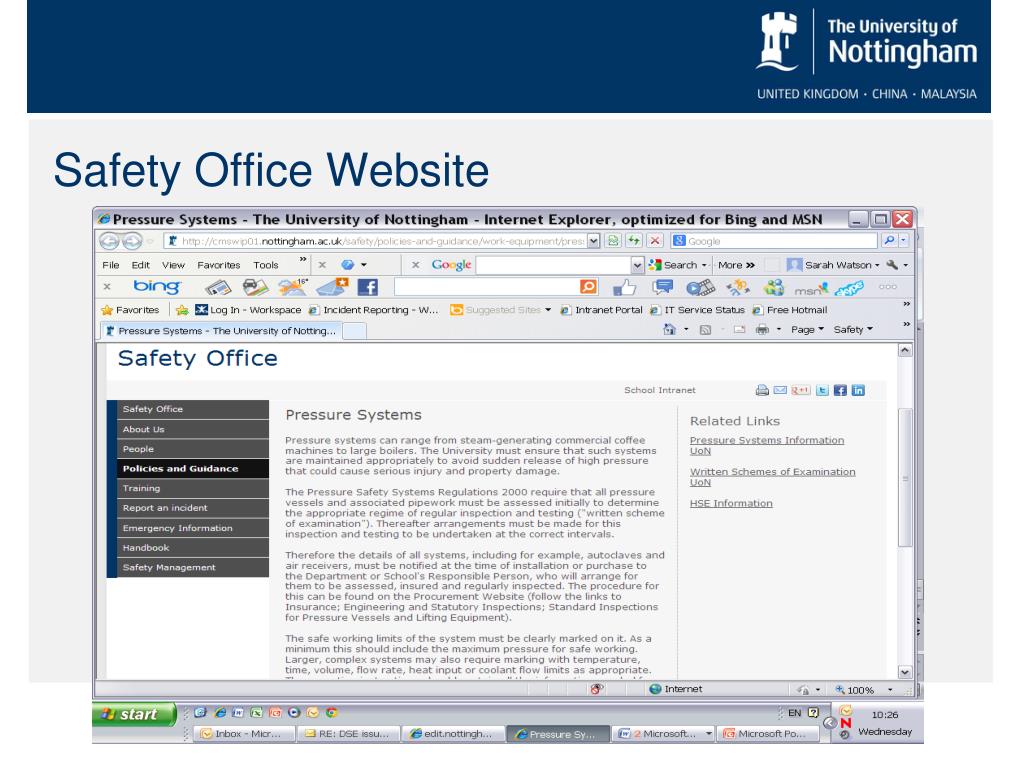Click the orange Bing search button
Screen dimensions: 1024x768
(x=588, y=287)
